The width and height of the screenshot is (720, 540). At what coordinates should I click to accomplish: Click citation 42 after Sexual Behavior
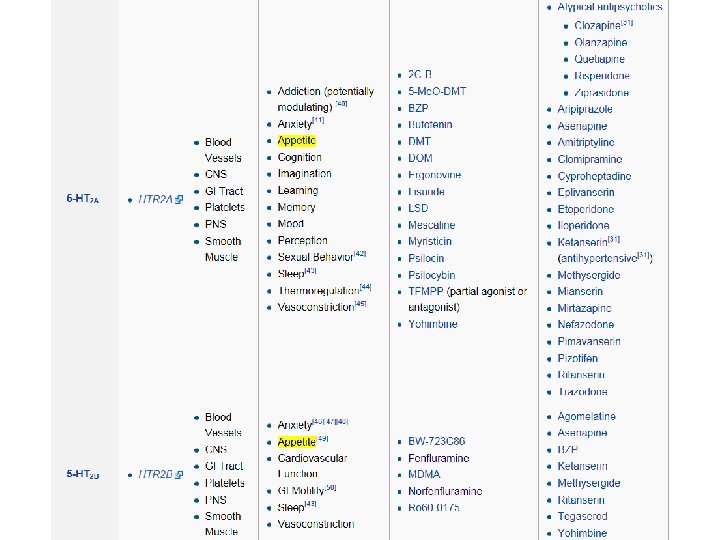coord(360,253)
